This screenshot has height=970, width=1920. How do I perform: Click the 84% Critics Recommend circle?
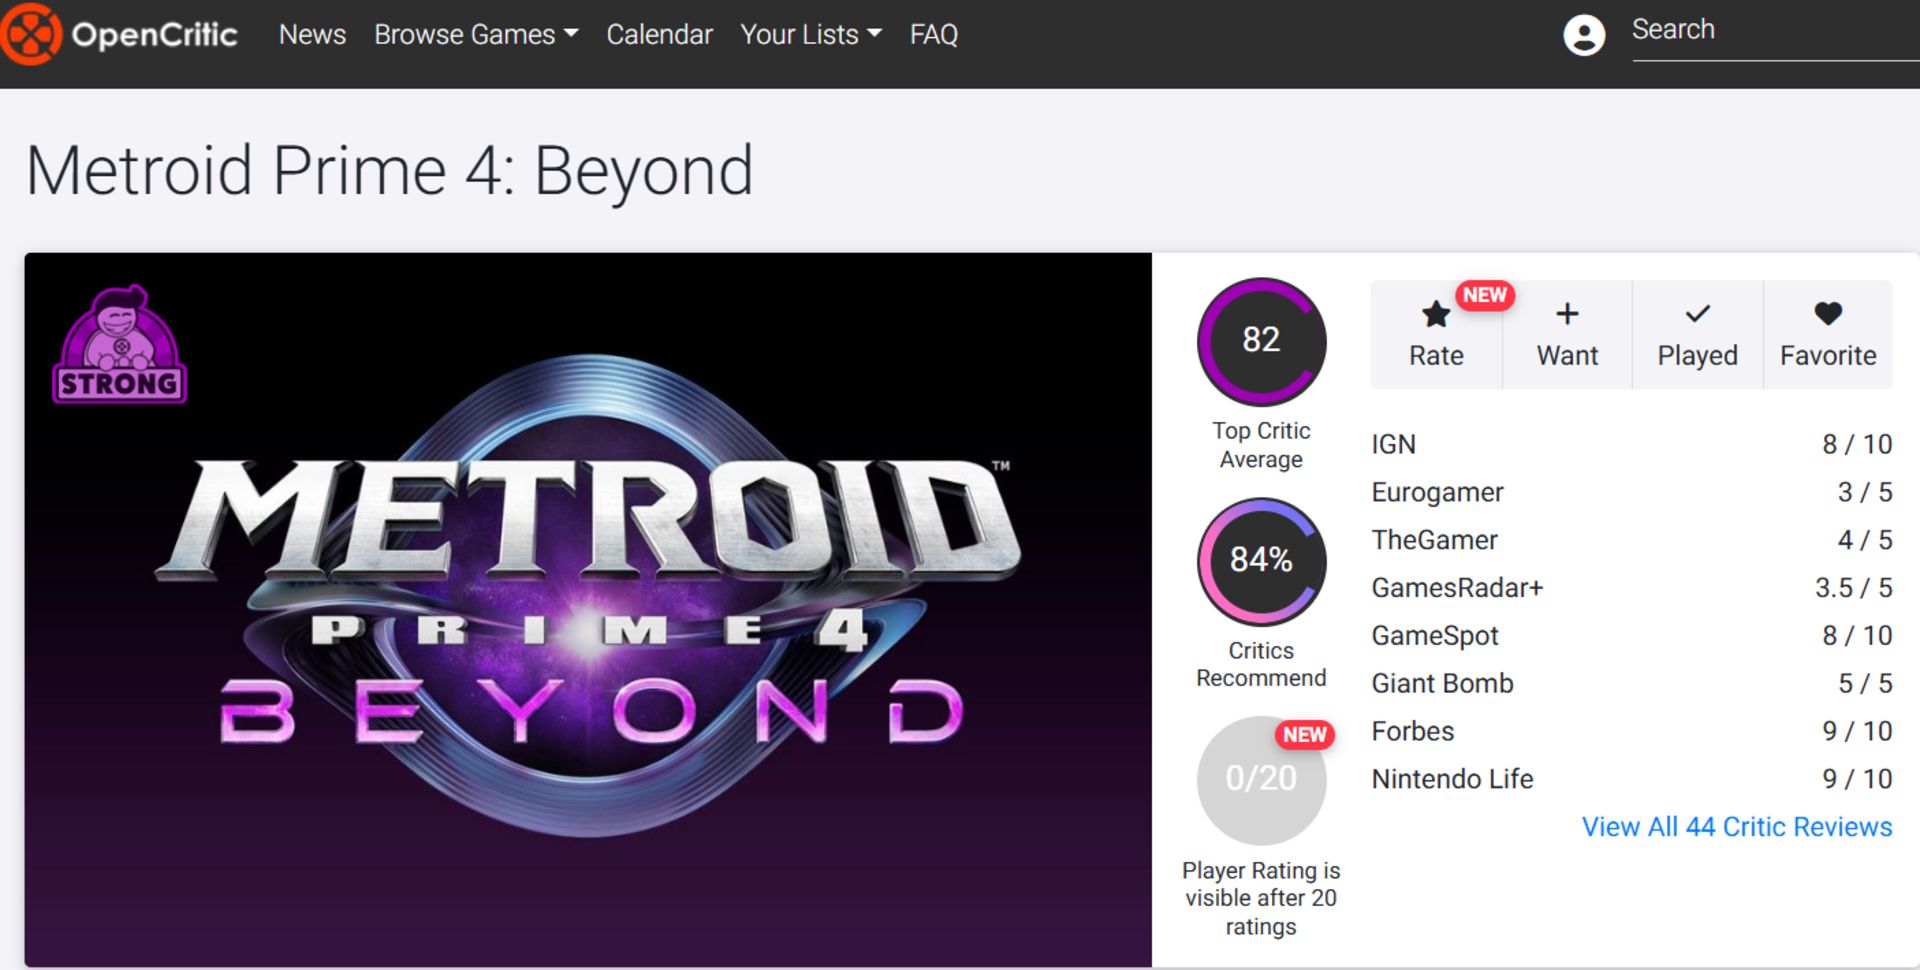tap(1261, 562)
